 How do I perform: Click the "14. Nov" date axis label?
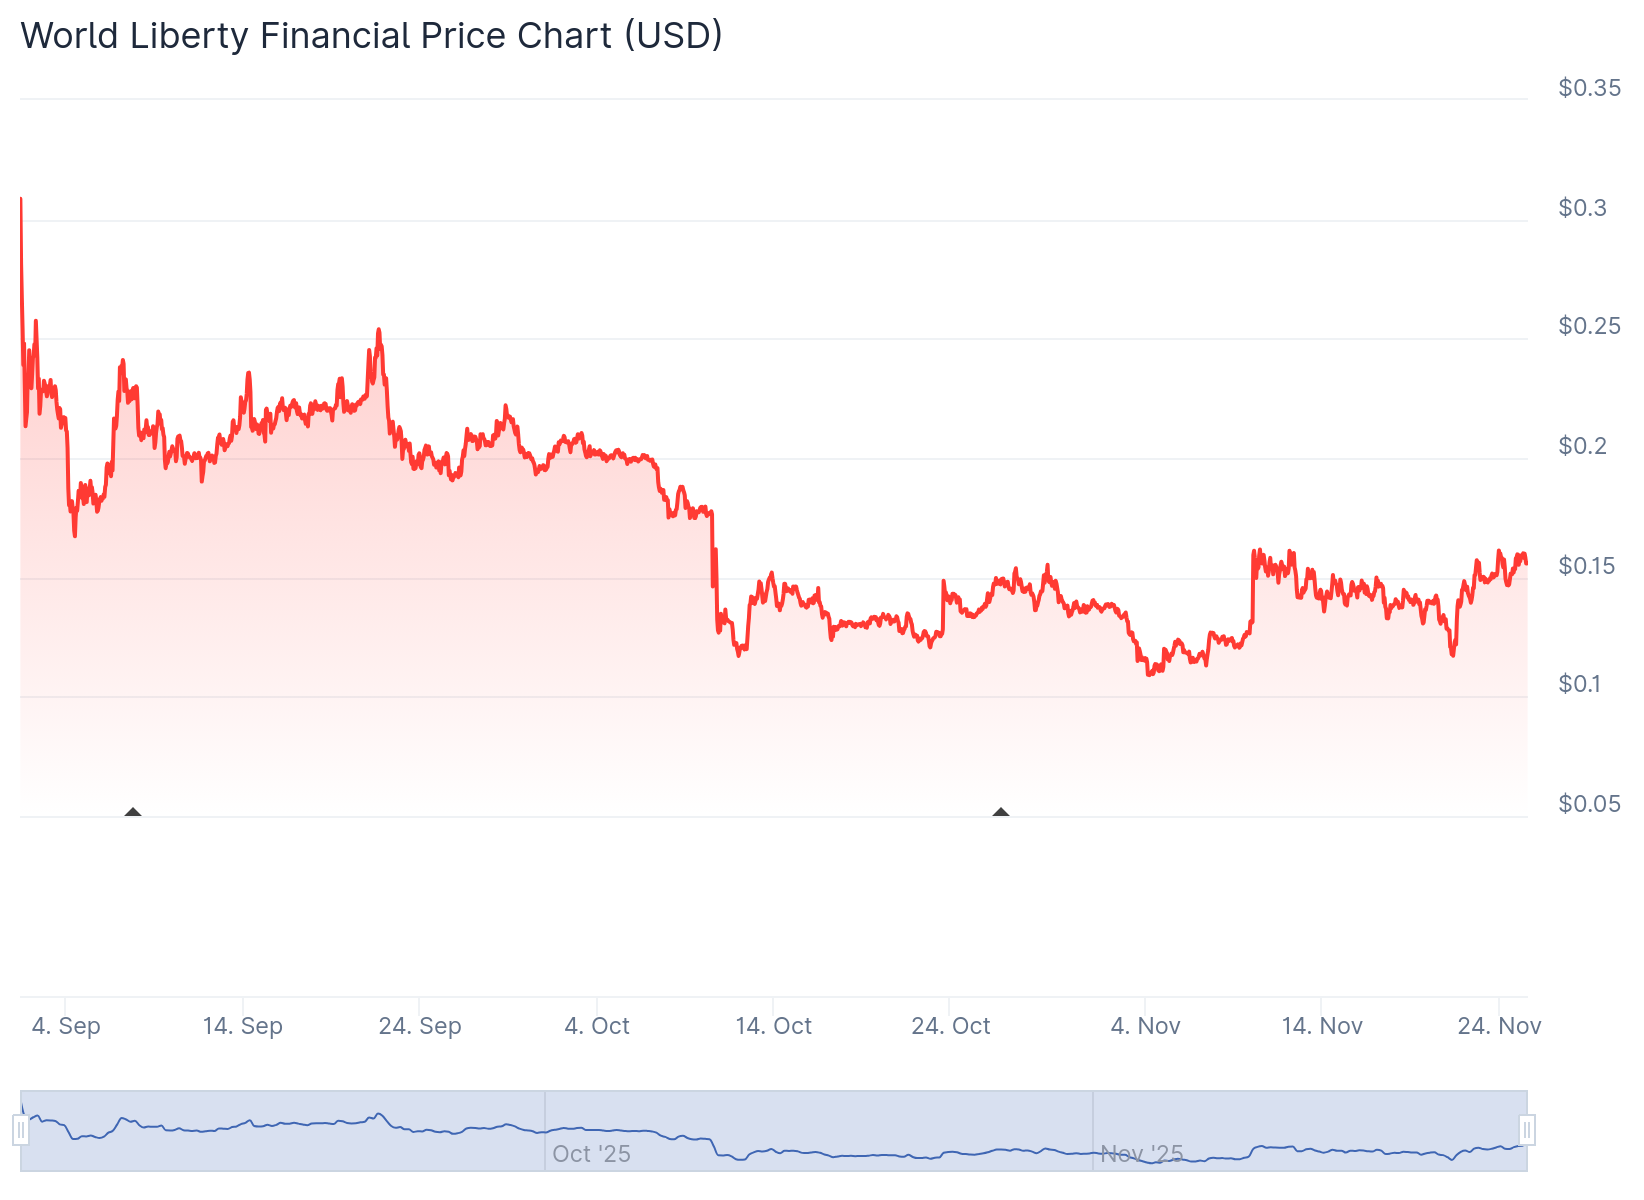click(1322, 1026)
